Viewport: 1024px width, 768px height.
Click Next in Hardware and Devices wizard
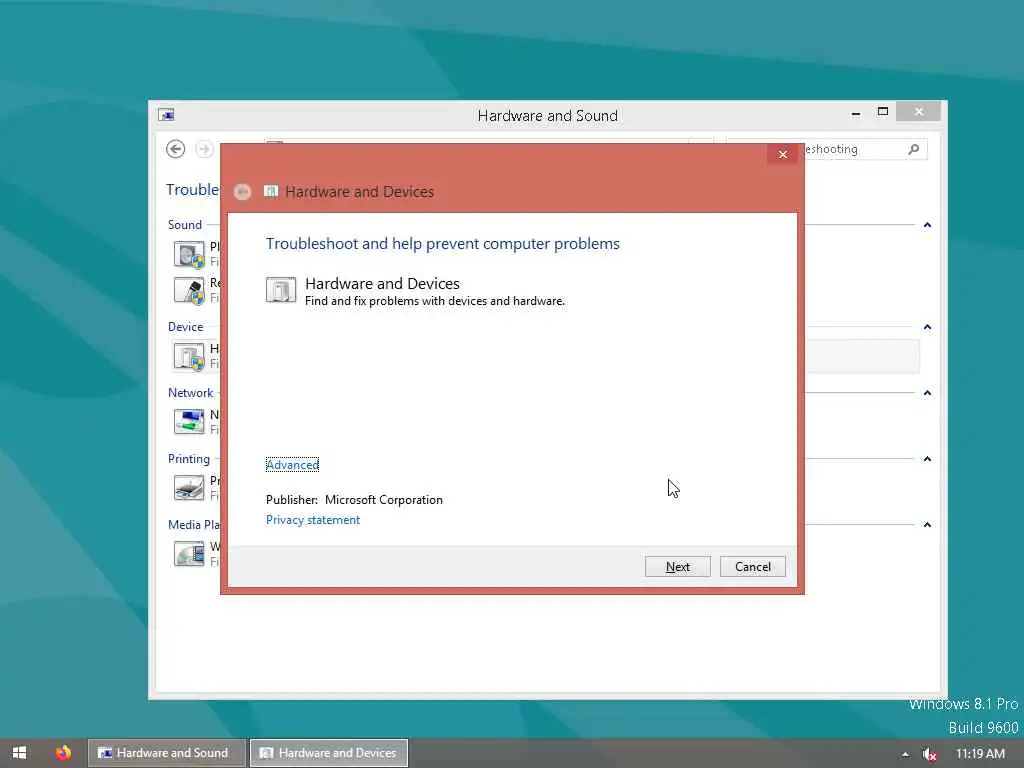click(677, 566)
